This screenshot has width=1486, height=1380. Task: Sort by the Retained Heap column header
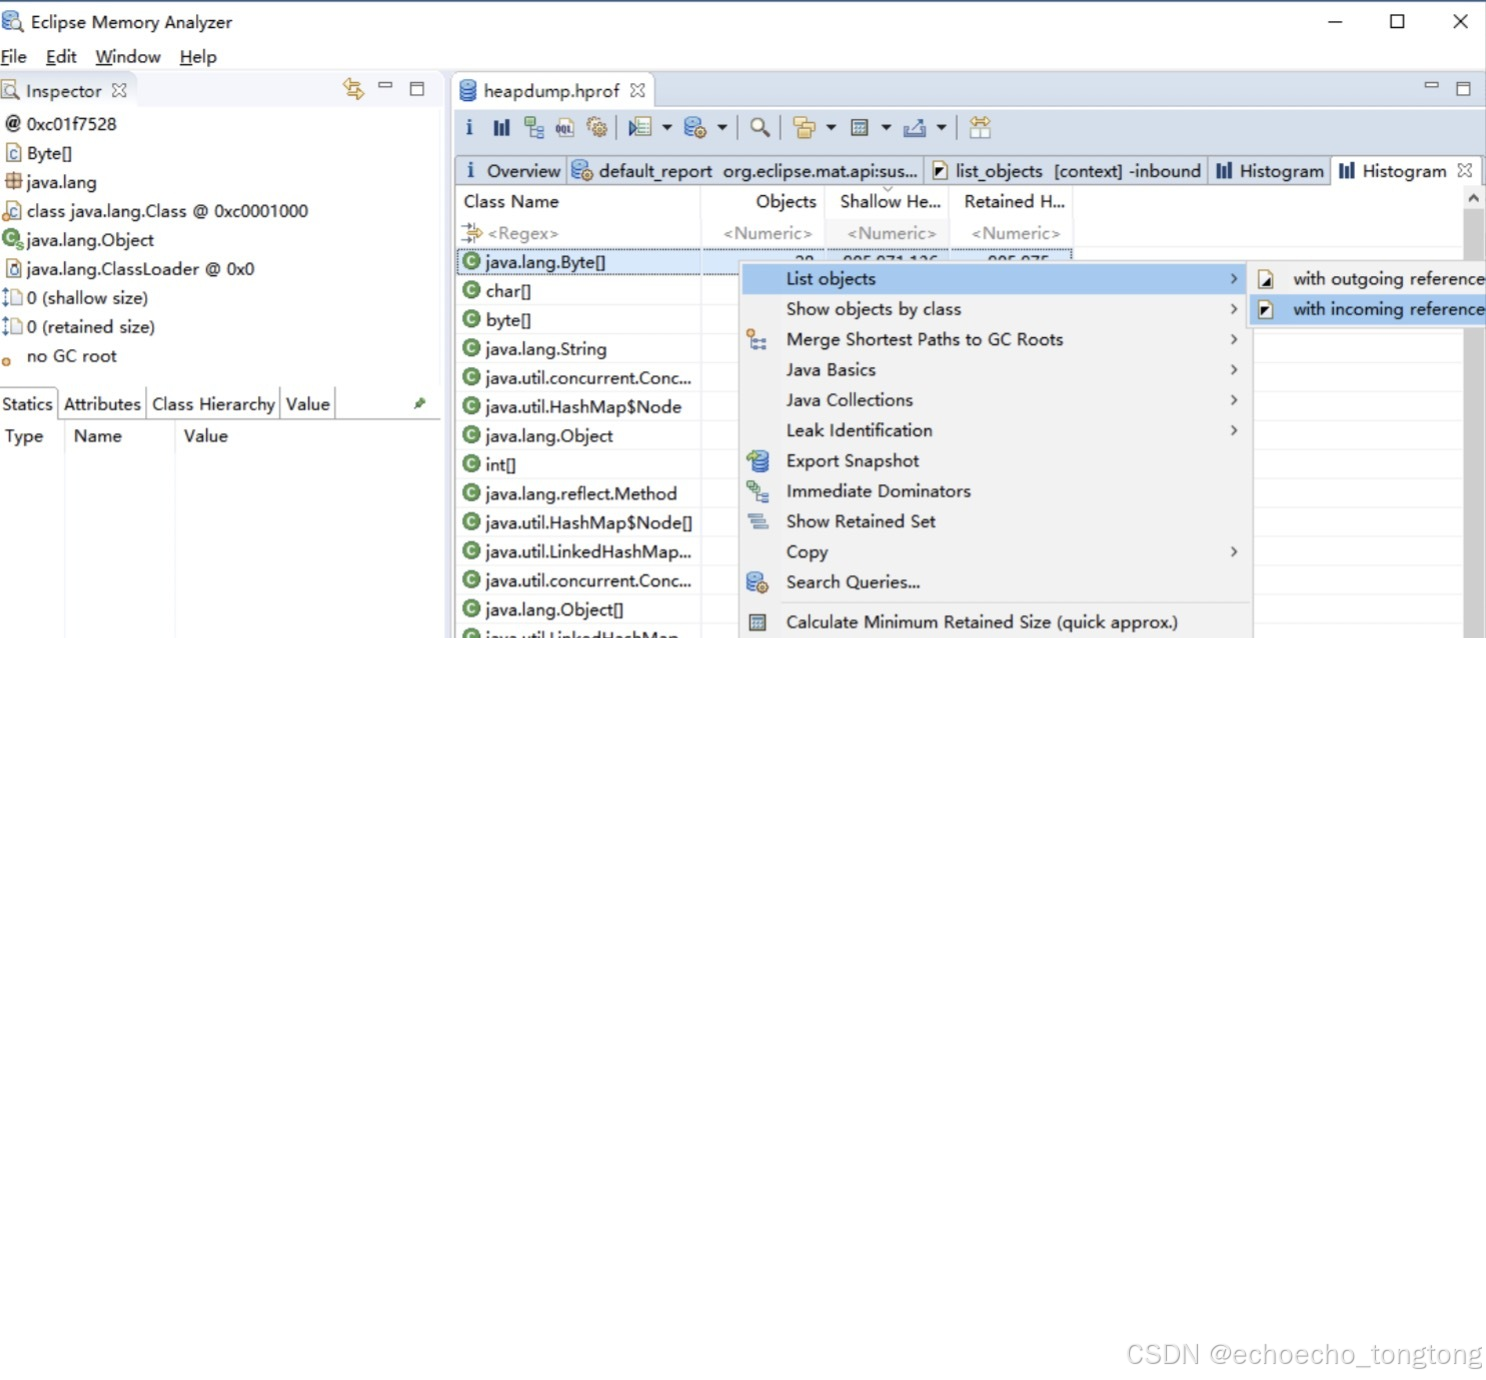point(1012,201)
